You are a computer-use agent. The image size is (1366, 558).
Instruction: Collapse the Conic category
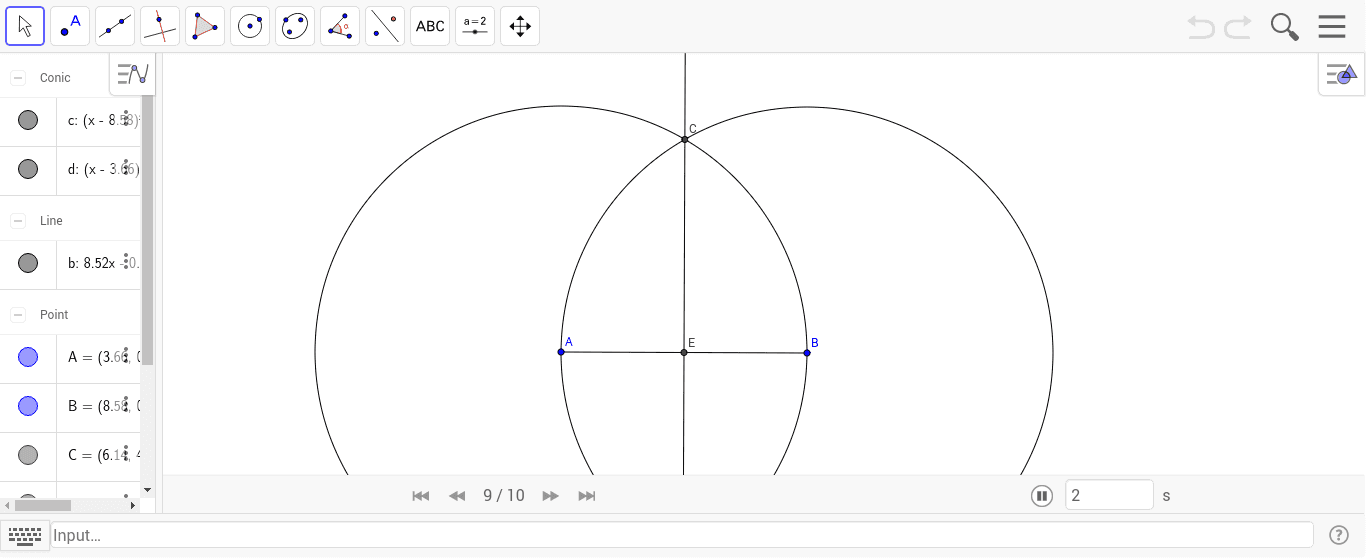coord(18,78)
